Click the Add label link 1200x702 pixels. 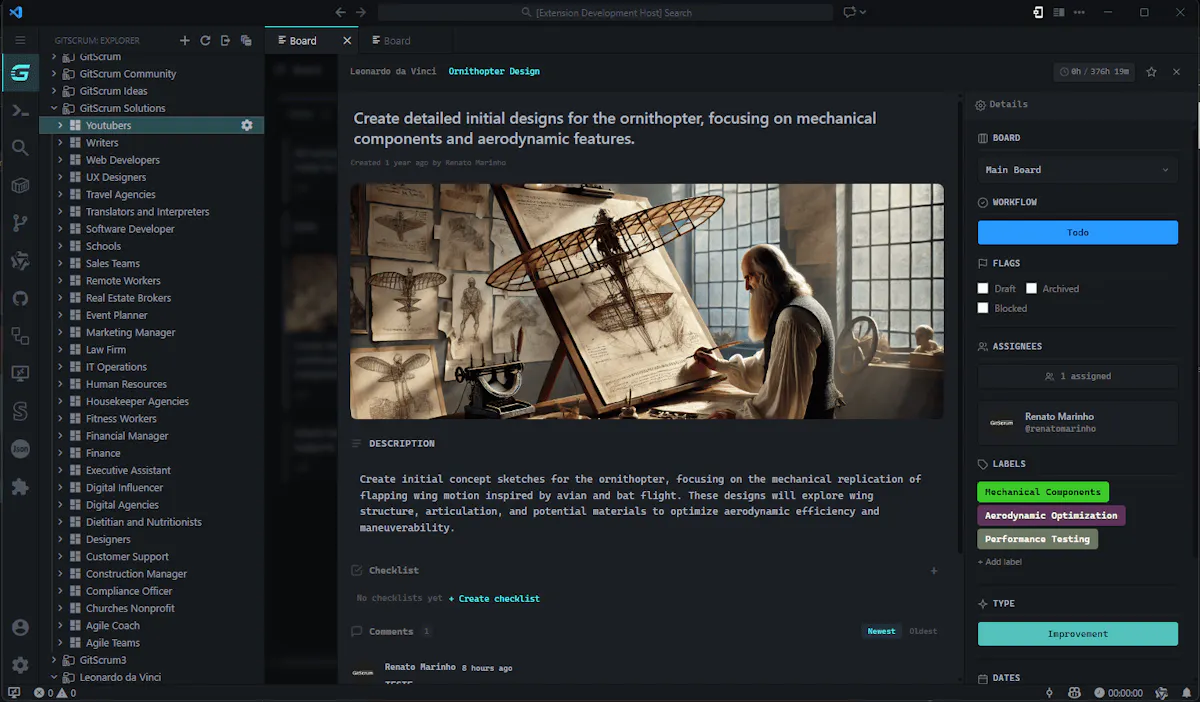tap(1000, 562)
